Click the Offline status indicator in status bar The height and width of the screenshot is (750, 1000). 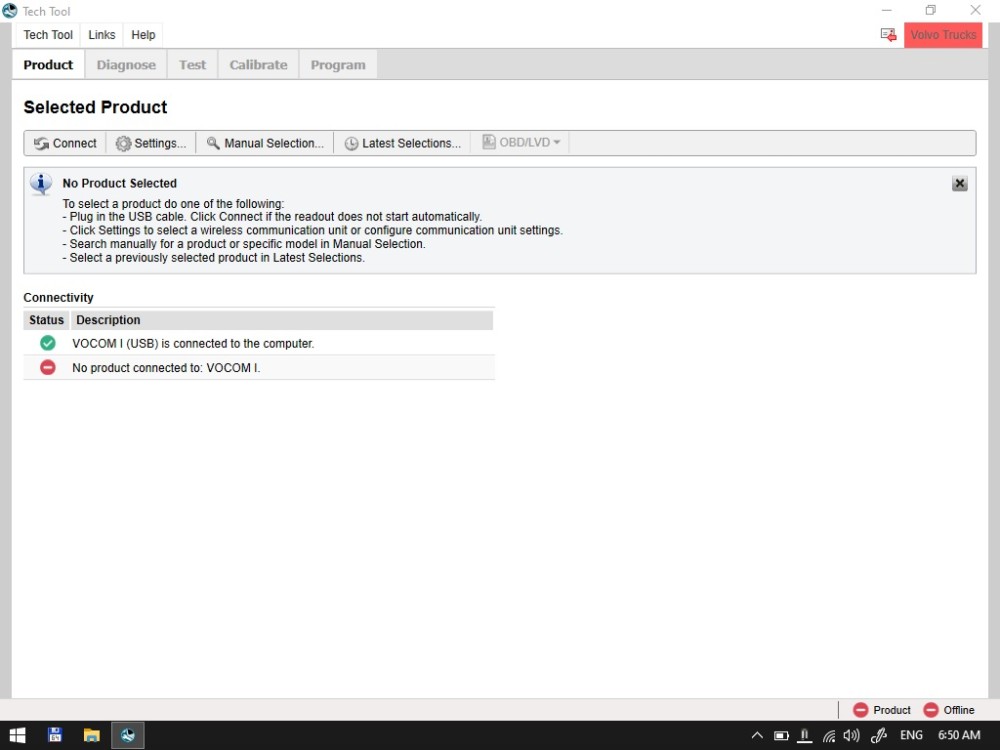(949, 710)
